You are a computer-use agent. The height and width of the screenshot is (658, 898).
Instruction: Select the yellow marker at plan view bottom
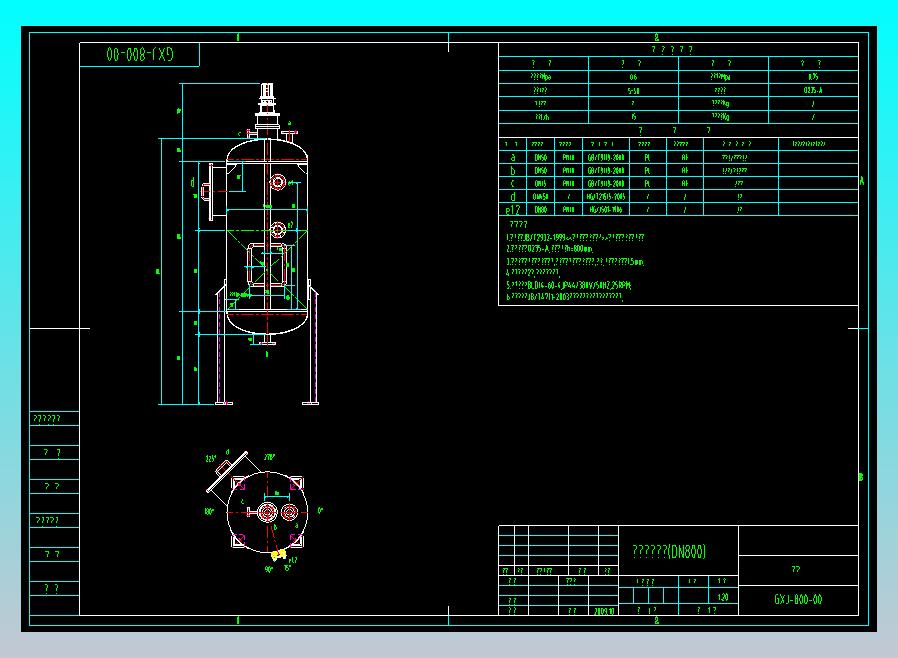[x=278, y=554]
